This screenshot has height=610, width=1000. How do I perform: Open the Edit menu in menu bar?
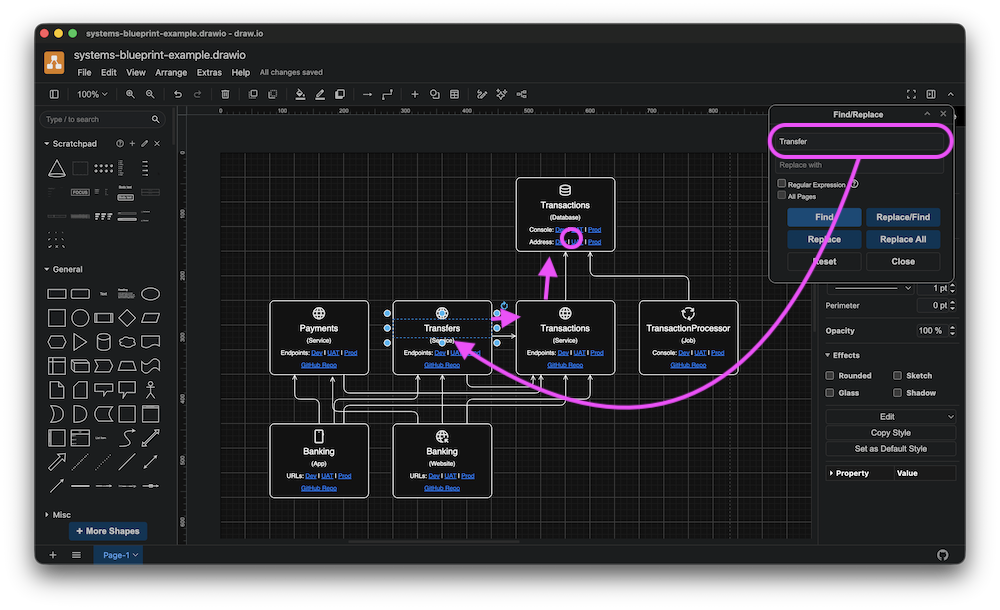[x=108, y=73]
